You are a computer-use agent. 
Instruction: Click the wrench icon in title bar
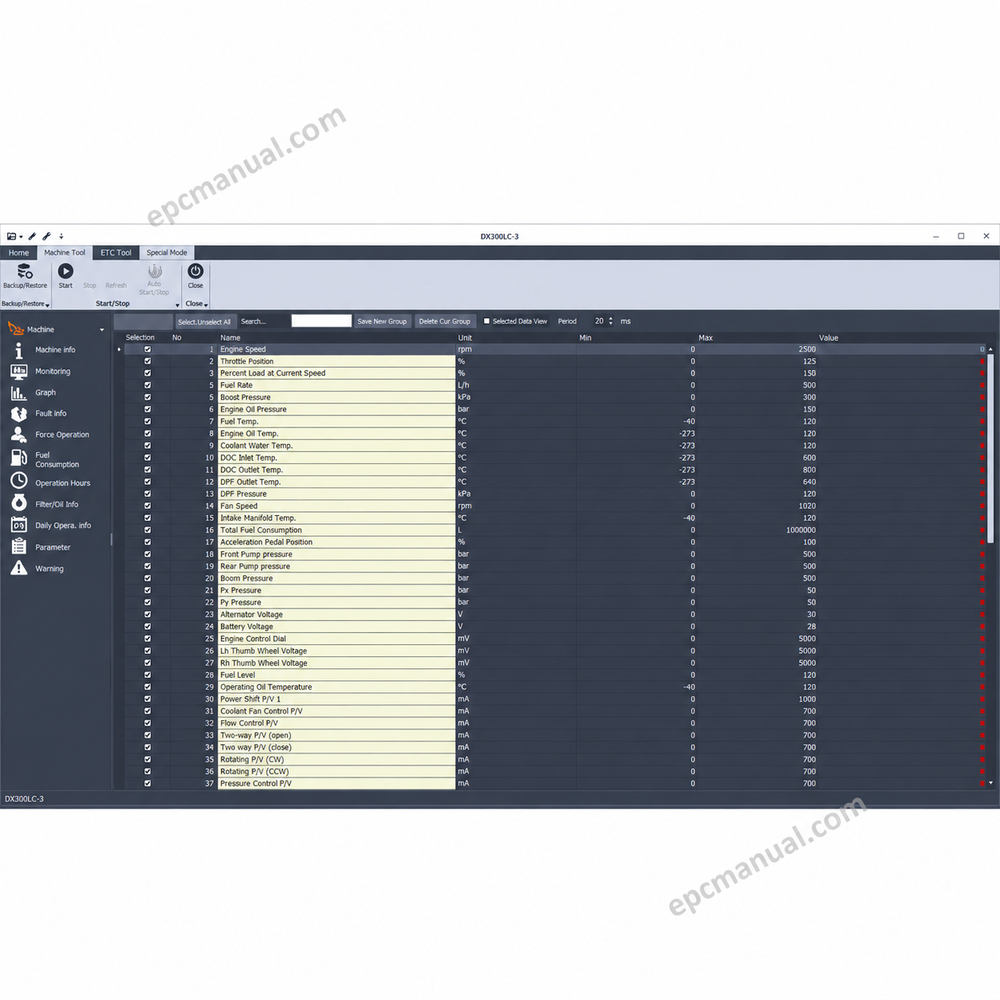pos(46,237)
